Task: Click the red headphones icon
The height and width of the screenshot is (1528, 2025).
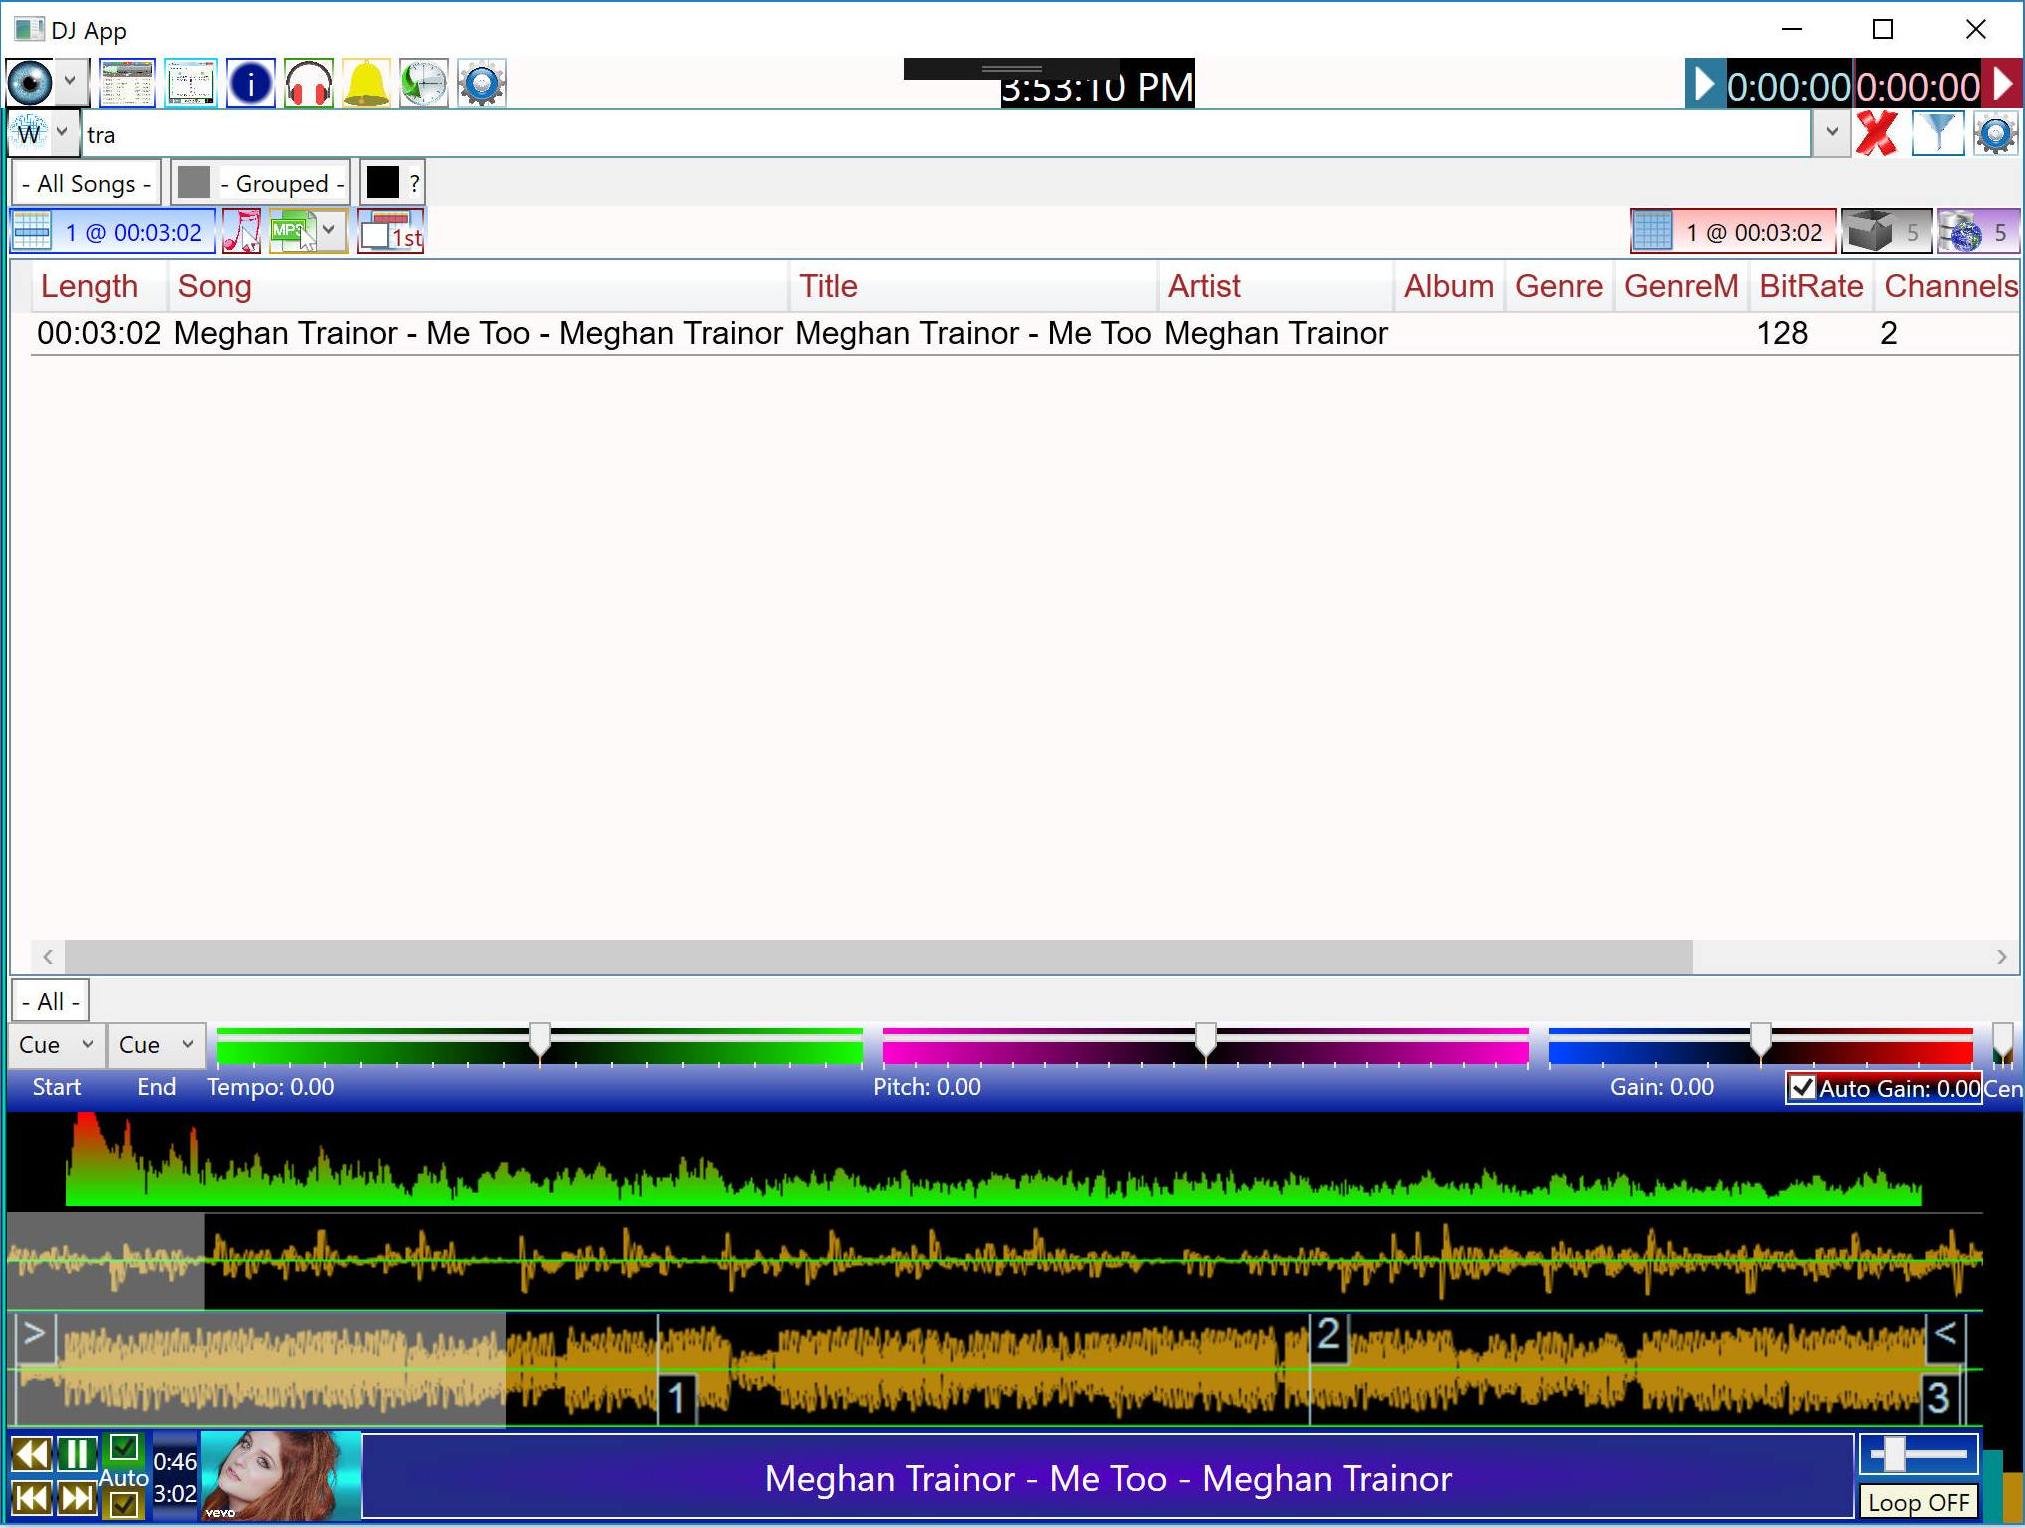Action: point(308,83)
